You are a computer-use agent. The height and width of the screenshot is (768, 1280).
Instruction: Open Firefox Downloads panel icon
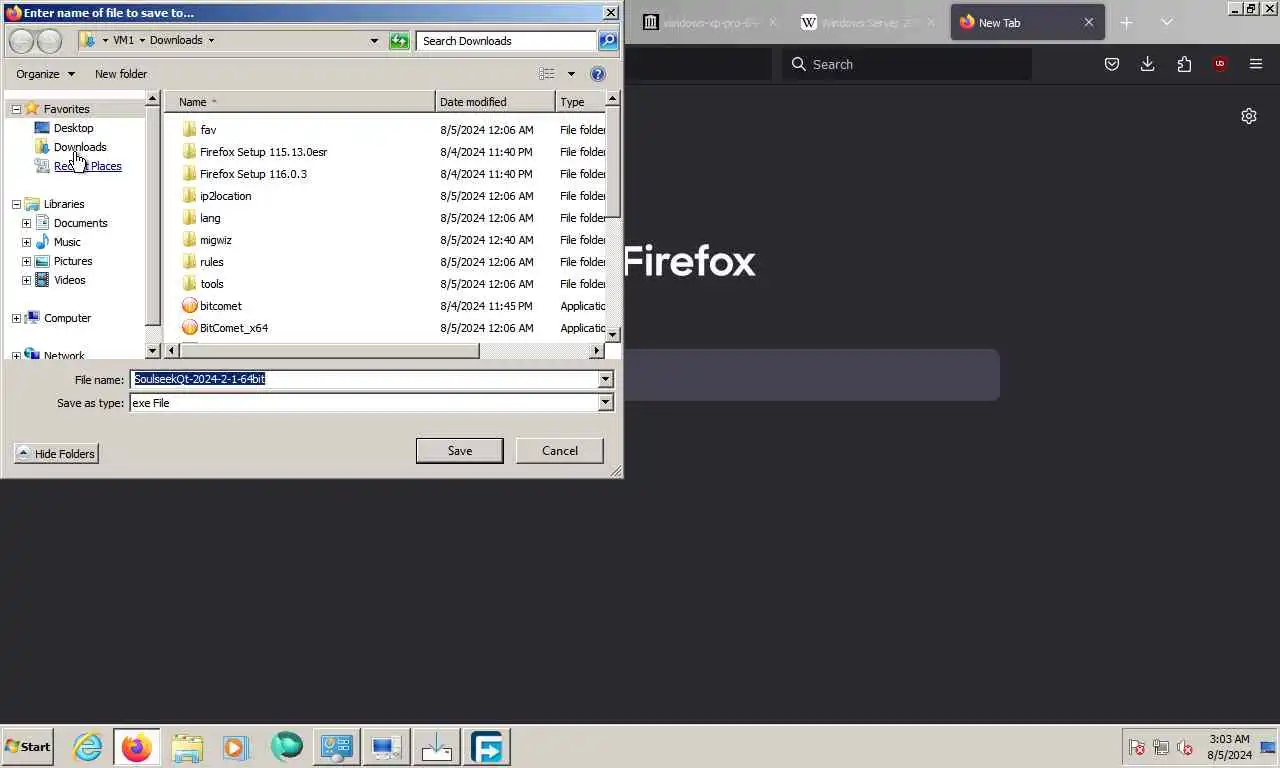pos(1148,64)
